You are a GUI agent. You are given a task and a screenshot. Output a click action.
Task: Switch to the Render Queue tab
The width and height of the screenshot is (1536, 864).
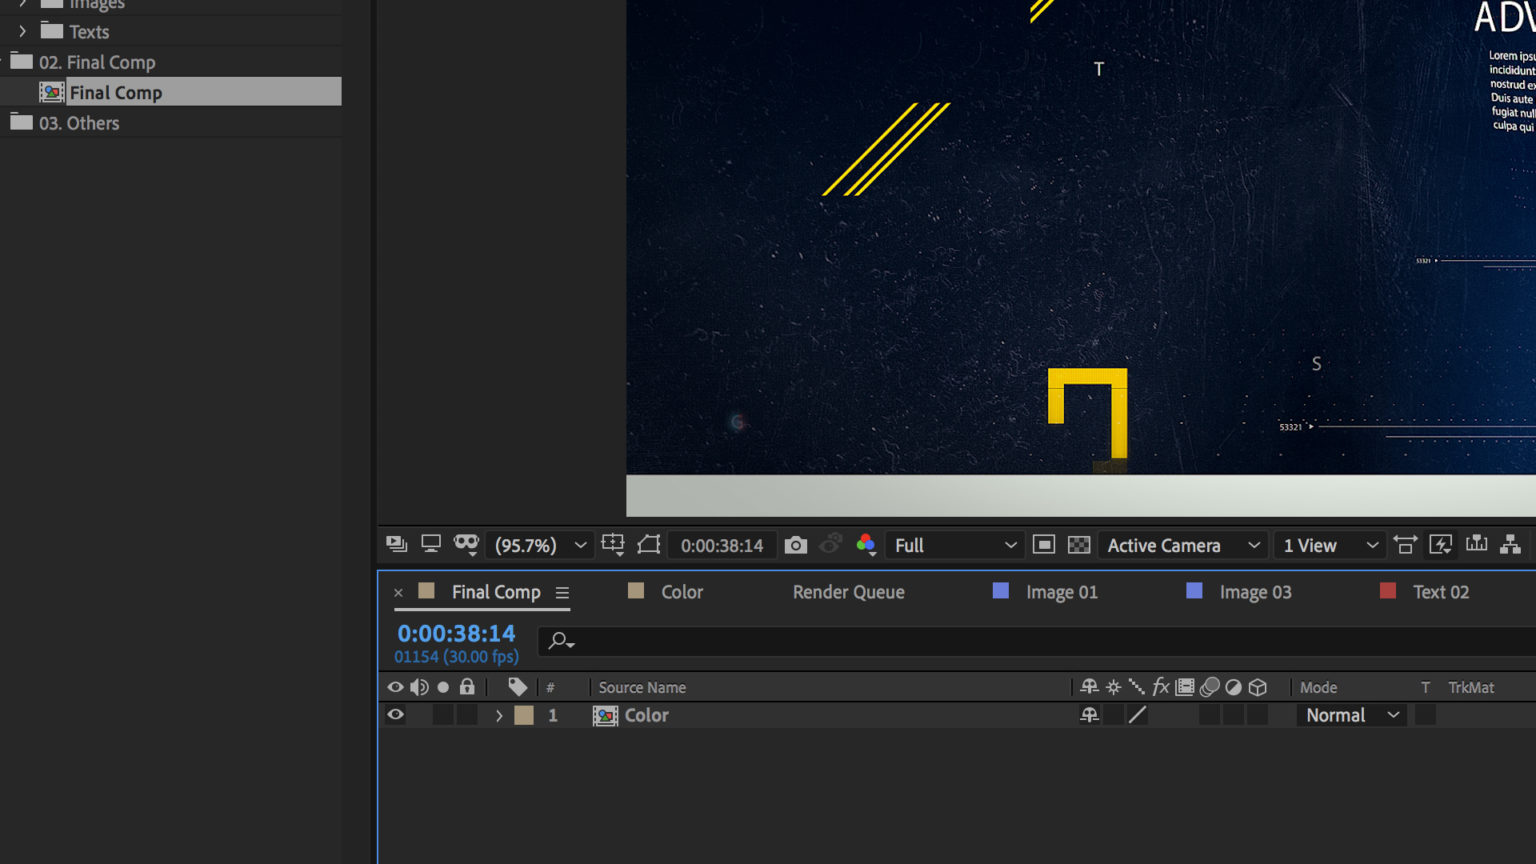pos(848,592)
